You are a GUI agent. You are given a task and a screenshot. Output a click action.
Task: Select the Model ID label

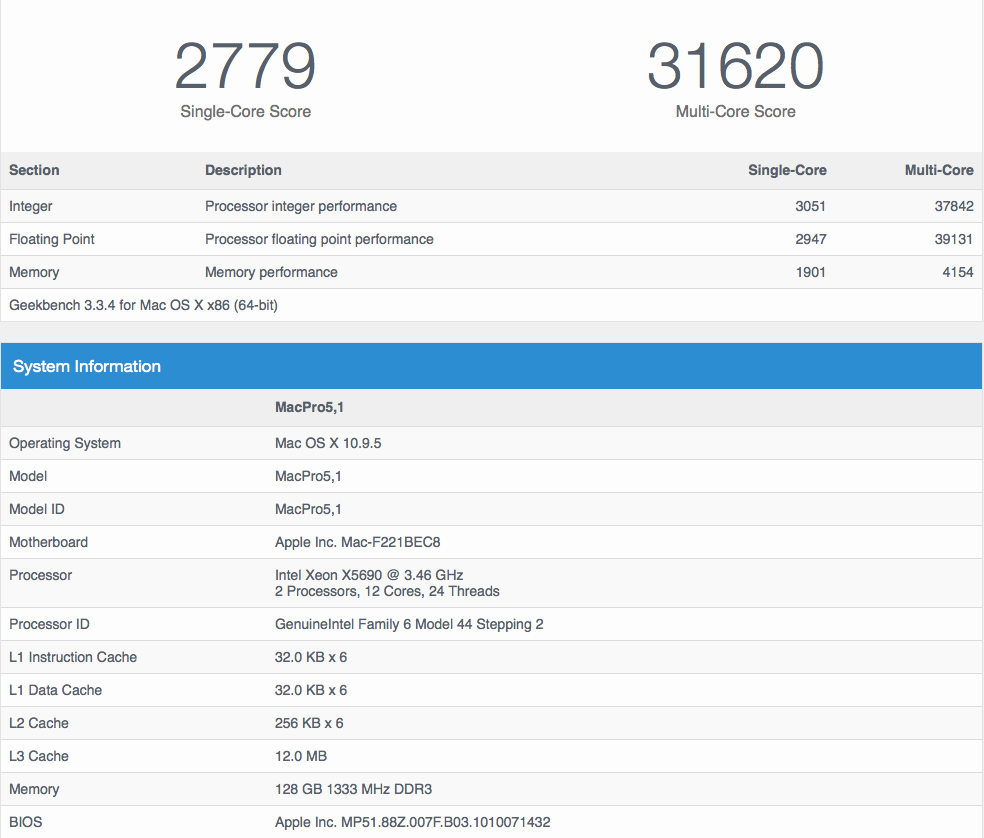coord(36,509)
